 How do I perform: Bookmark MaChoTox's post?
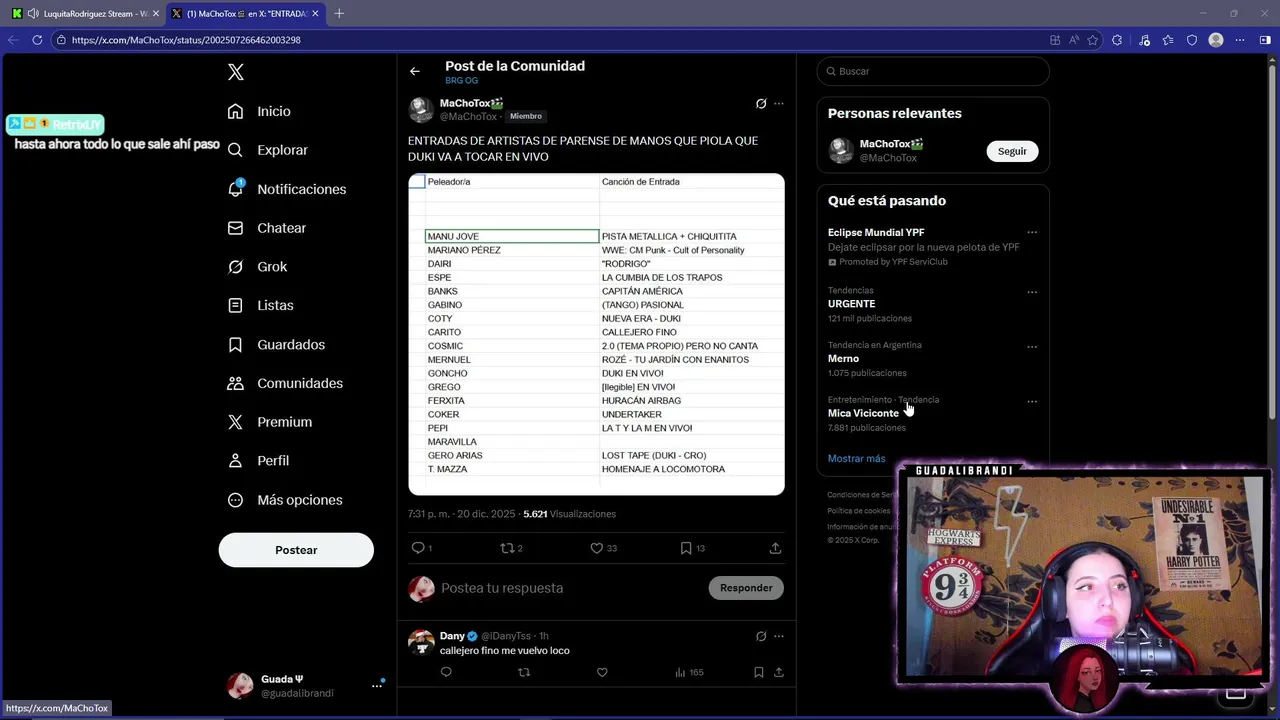686,548
